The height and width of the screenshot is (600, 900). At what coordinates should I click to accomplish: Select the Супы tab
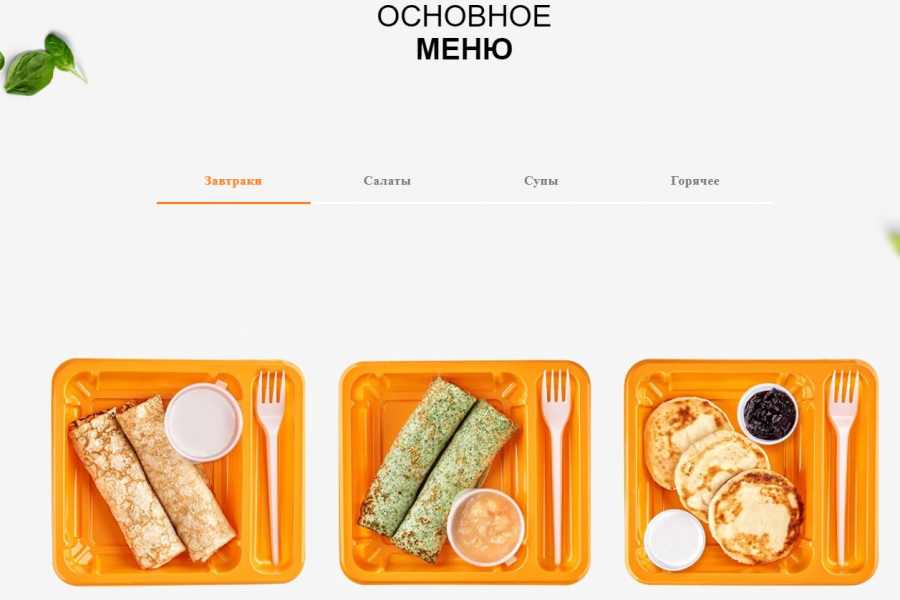pyautogui.click(x=541, y=181)
